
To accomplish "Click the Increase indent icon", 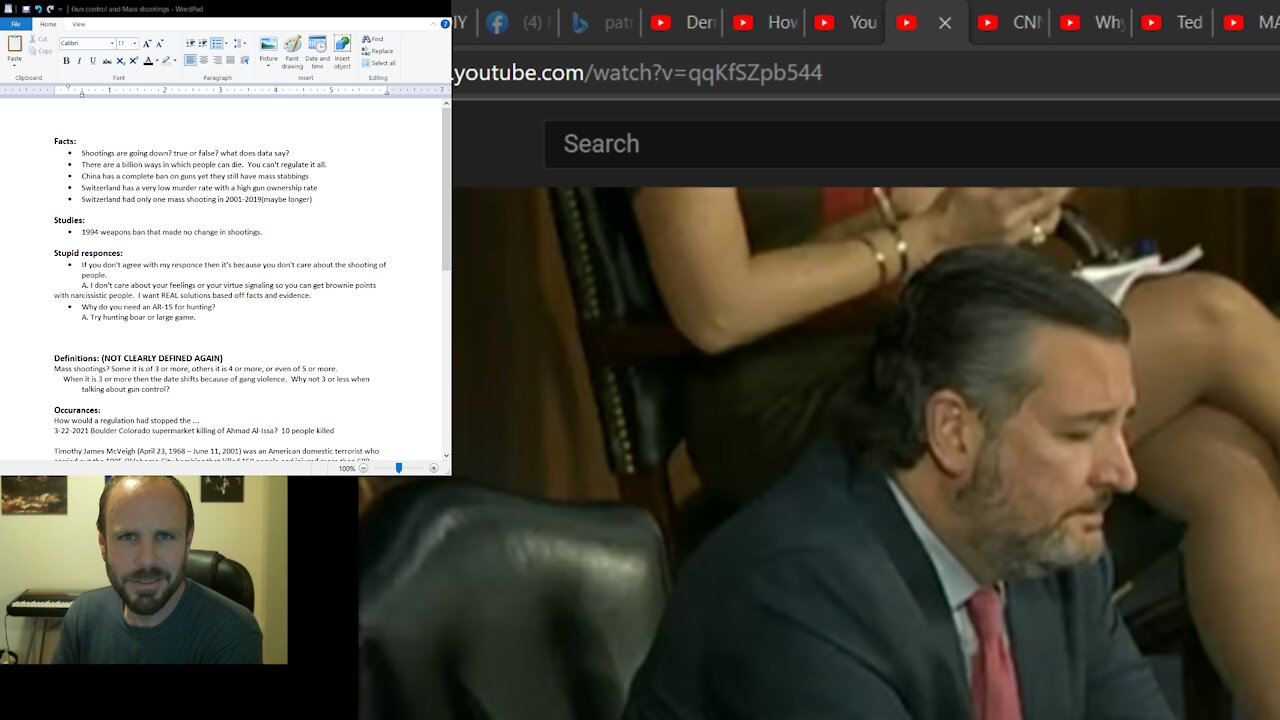I will 203,44.
